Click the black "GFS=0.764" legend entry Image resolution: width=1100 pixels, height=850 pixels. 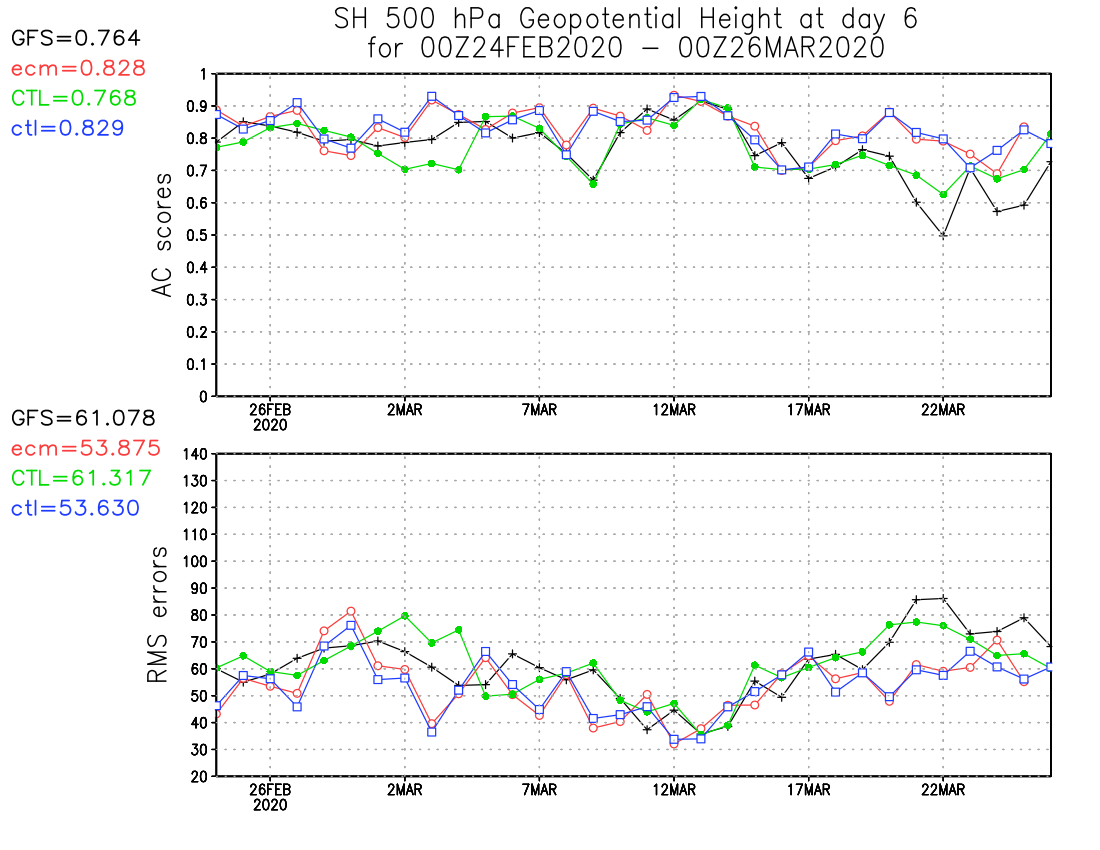76,38
